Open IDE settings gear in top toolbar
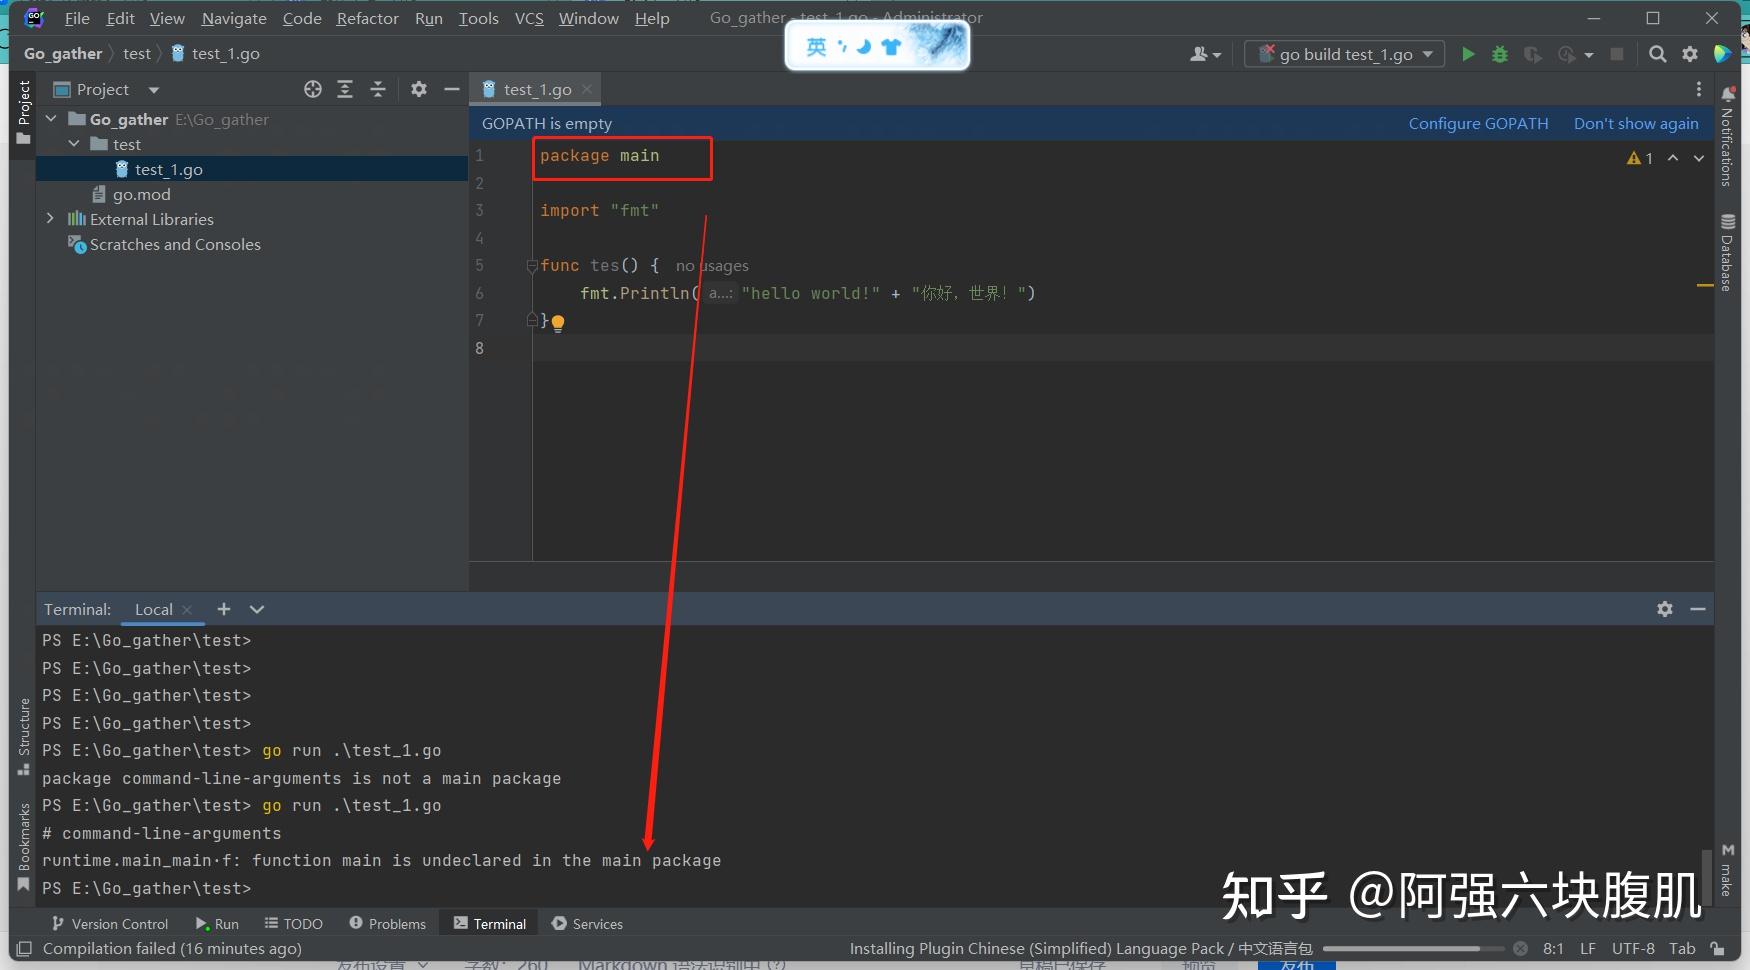The image size is (1750, 970). [1690, 54]
